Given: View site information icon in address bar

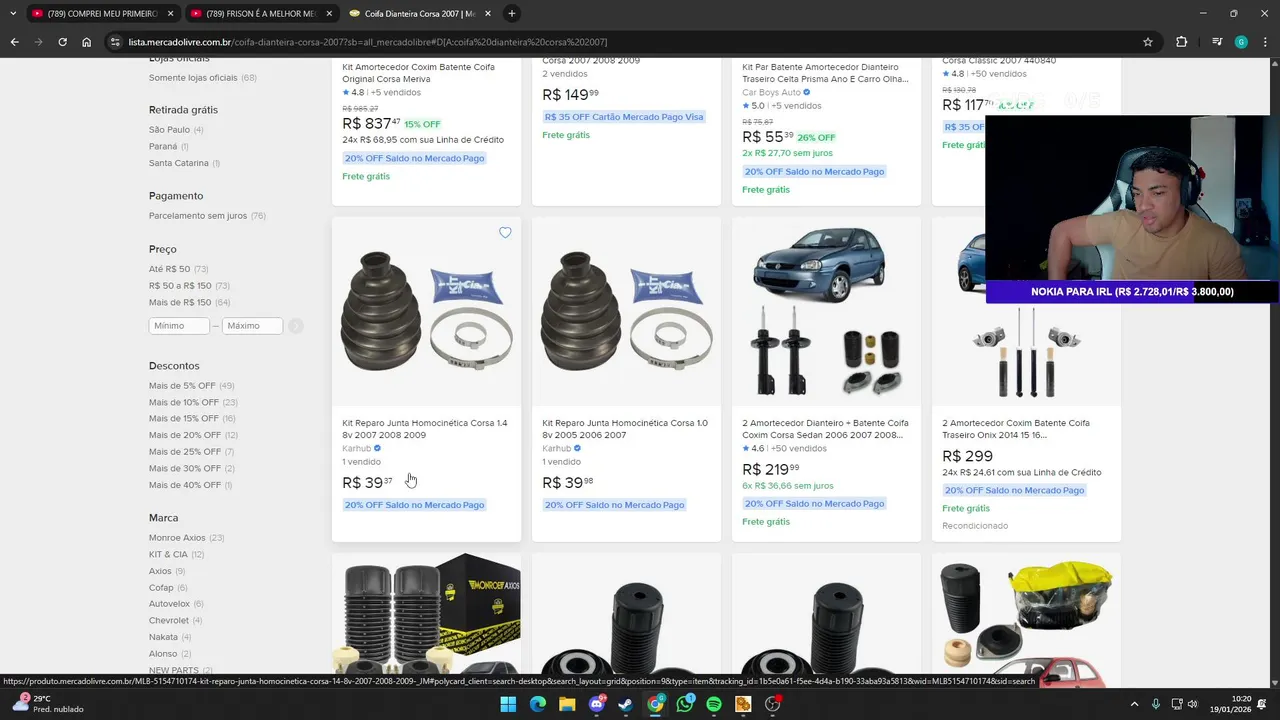Looking at the screenshot, I should (116, 42).
